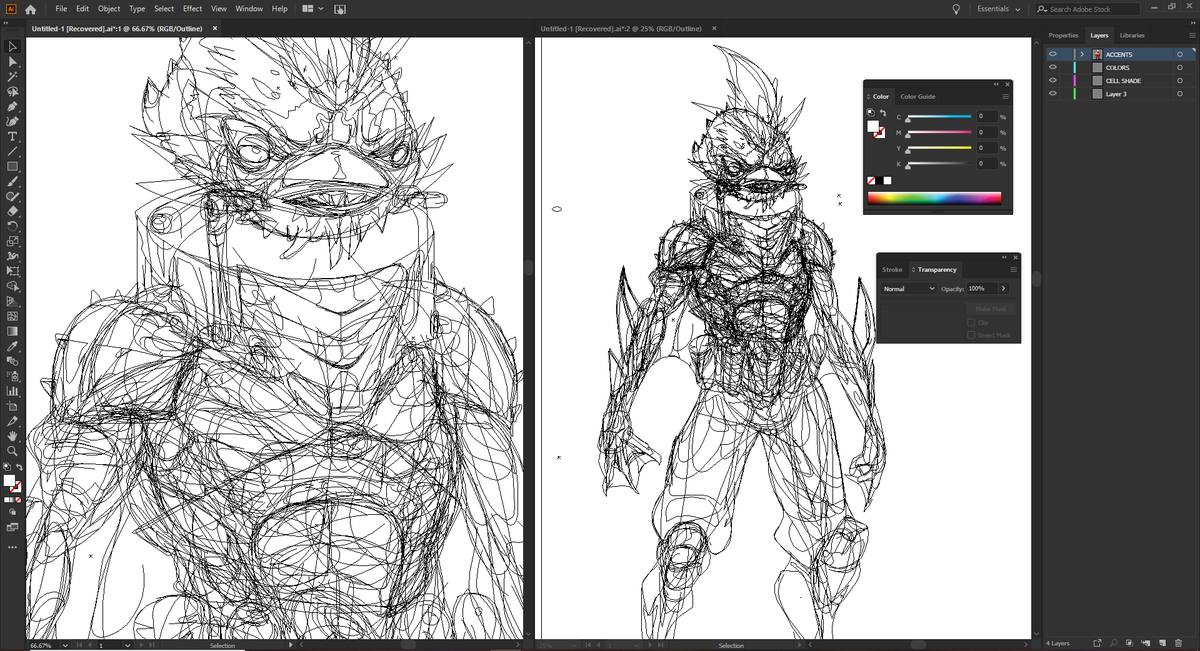Screen dimensions: 1200x651
Task: Click Make/Release Clipping Mask icon
Action: pos(1128,643)
